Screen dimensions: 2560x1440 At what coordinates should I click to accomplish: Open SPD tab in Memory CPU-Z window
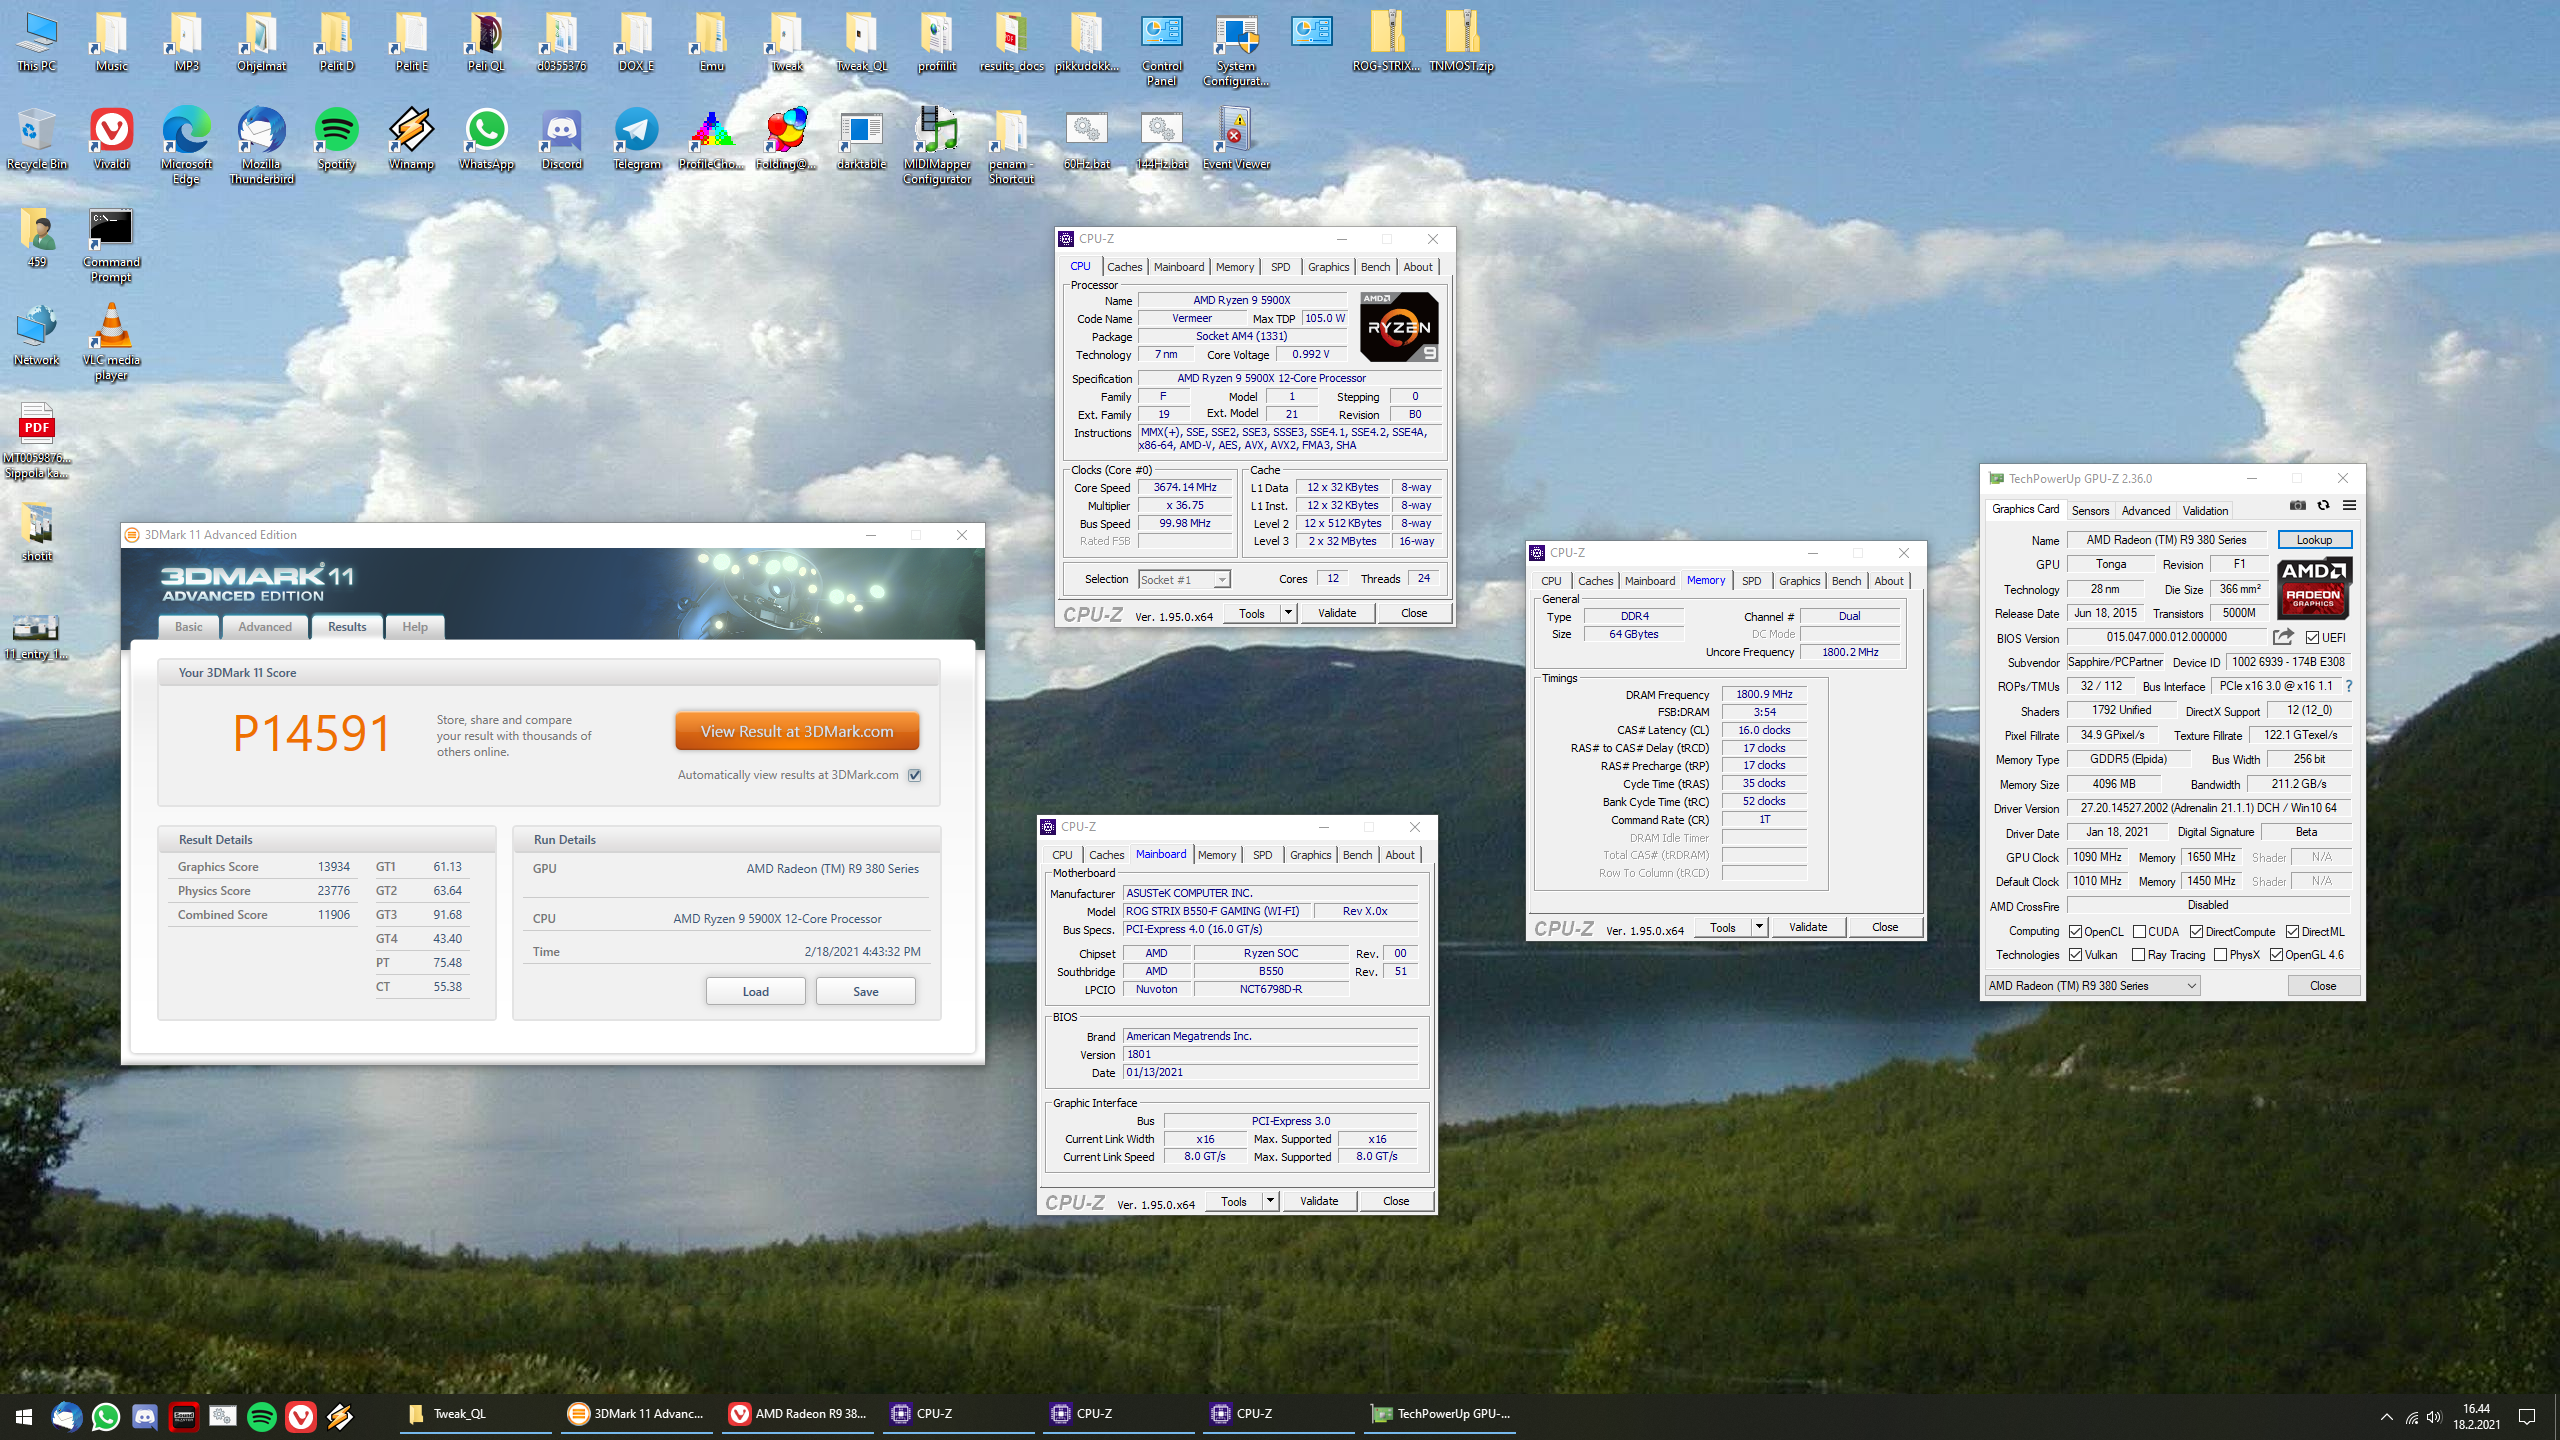click(1751, 581)
